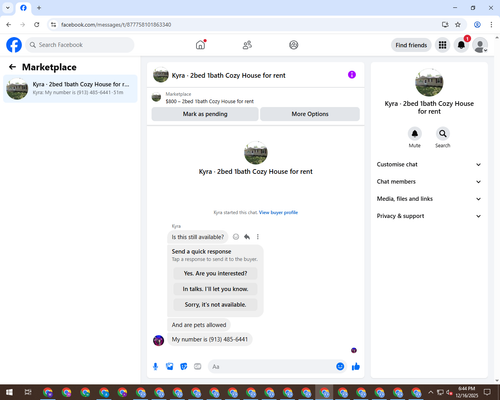Screen dimensions: 500x400
Task: View site information icon in address bar
Action: point(53,25)
